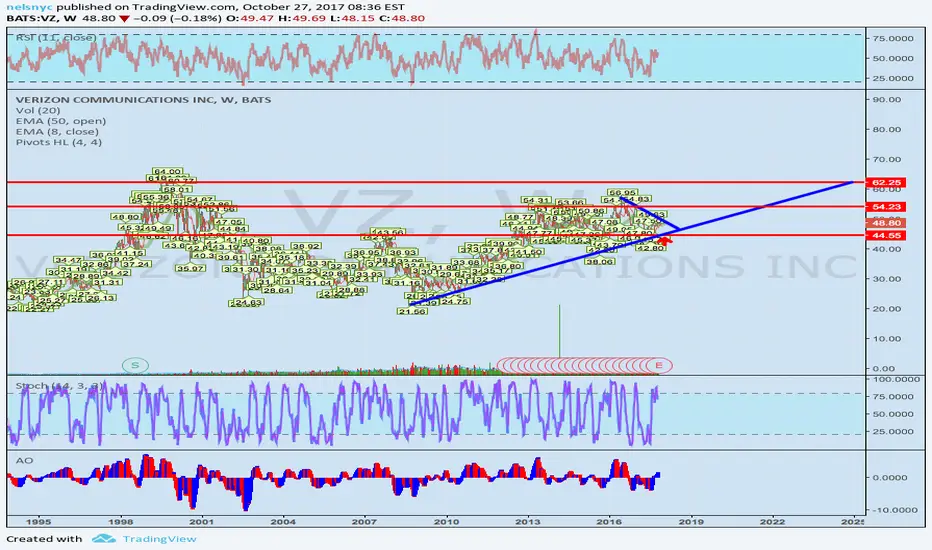
Task: Click the 2007 year on time axis
Action: click(x=364, y=522)
